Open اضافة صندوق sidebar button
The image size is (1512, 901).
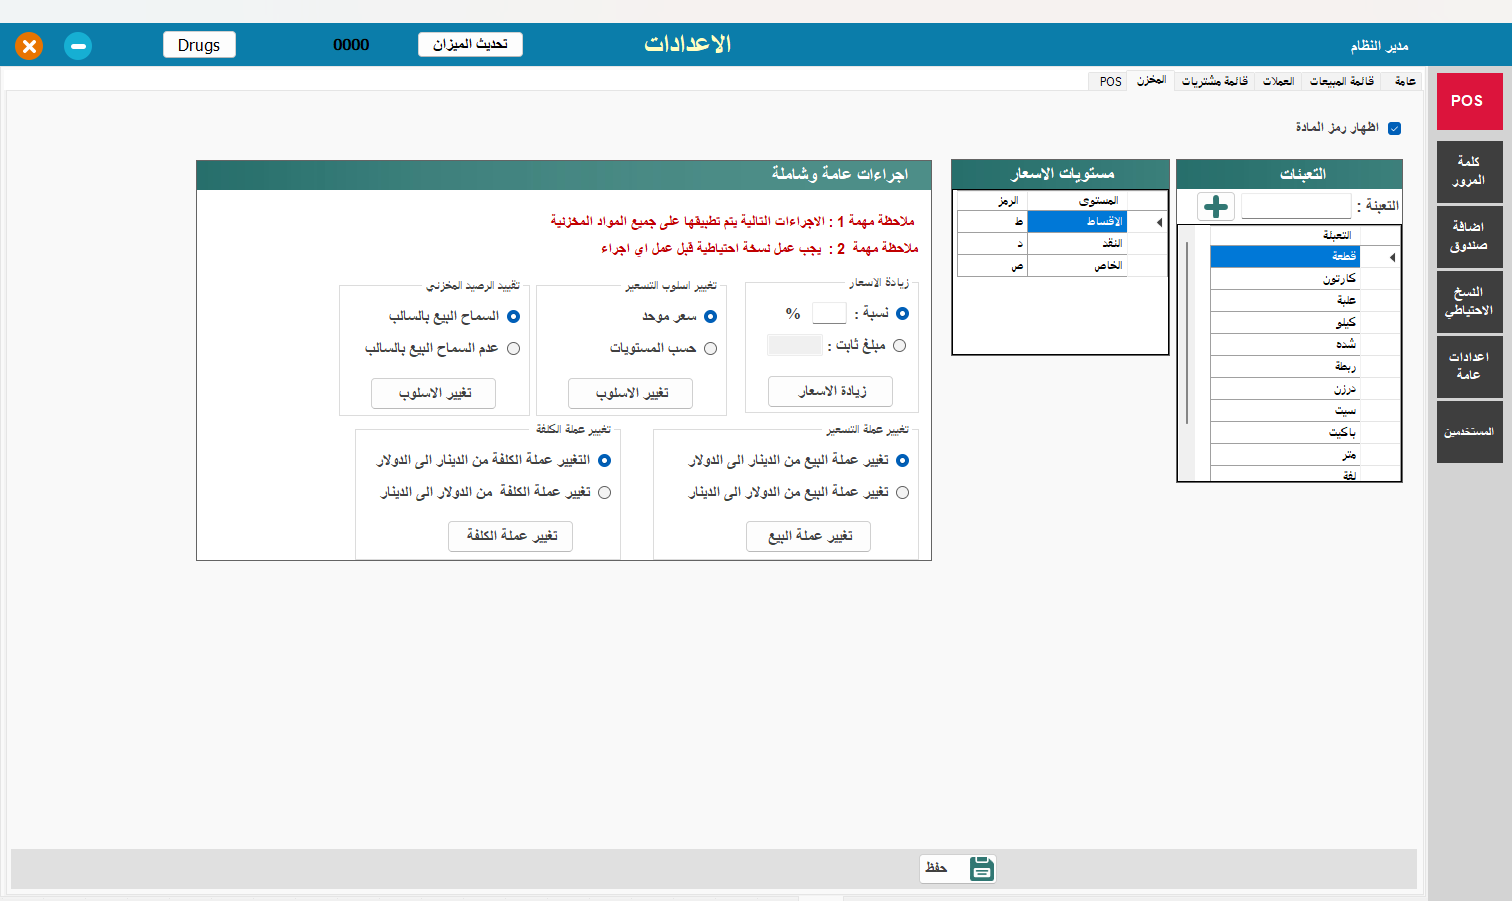point(1470,236)
